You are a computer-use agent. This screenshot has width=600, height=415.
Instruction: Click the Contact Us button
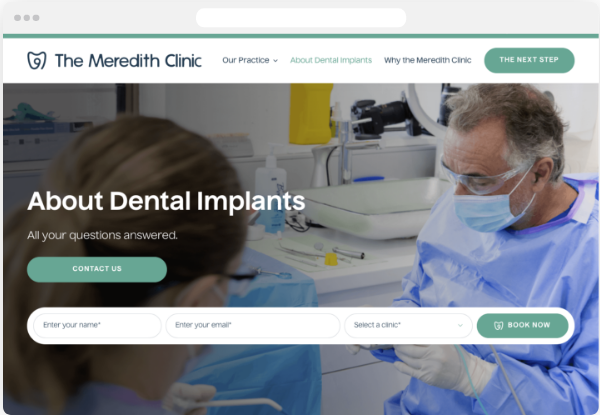pos(97,269)
